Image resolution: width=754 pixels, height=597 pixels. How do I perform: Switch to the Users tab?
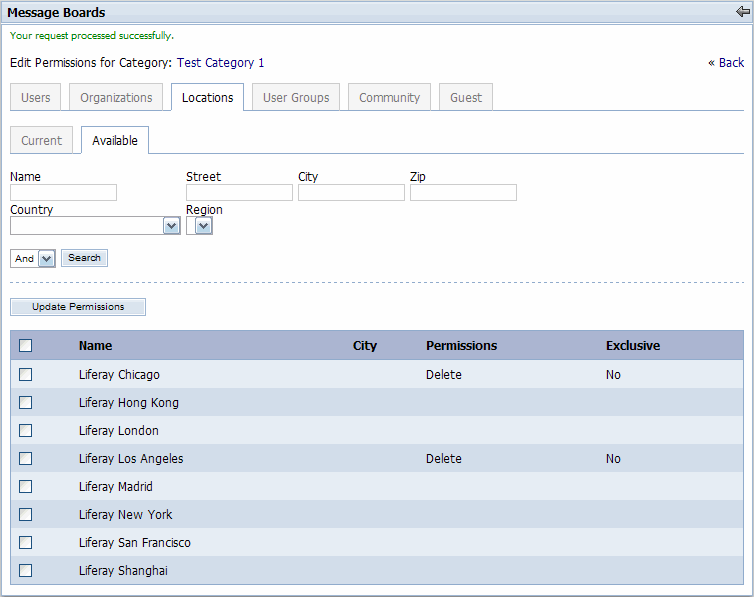[x=36, y=98]
